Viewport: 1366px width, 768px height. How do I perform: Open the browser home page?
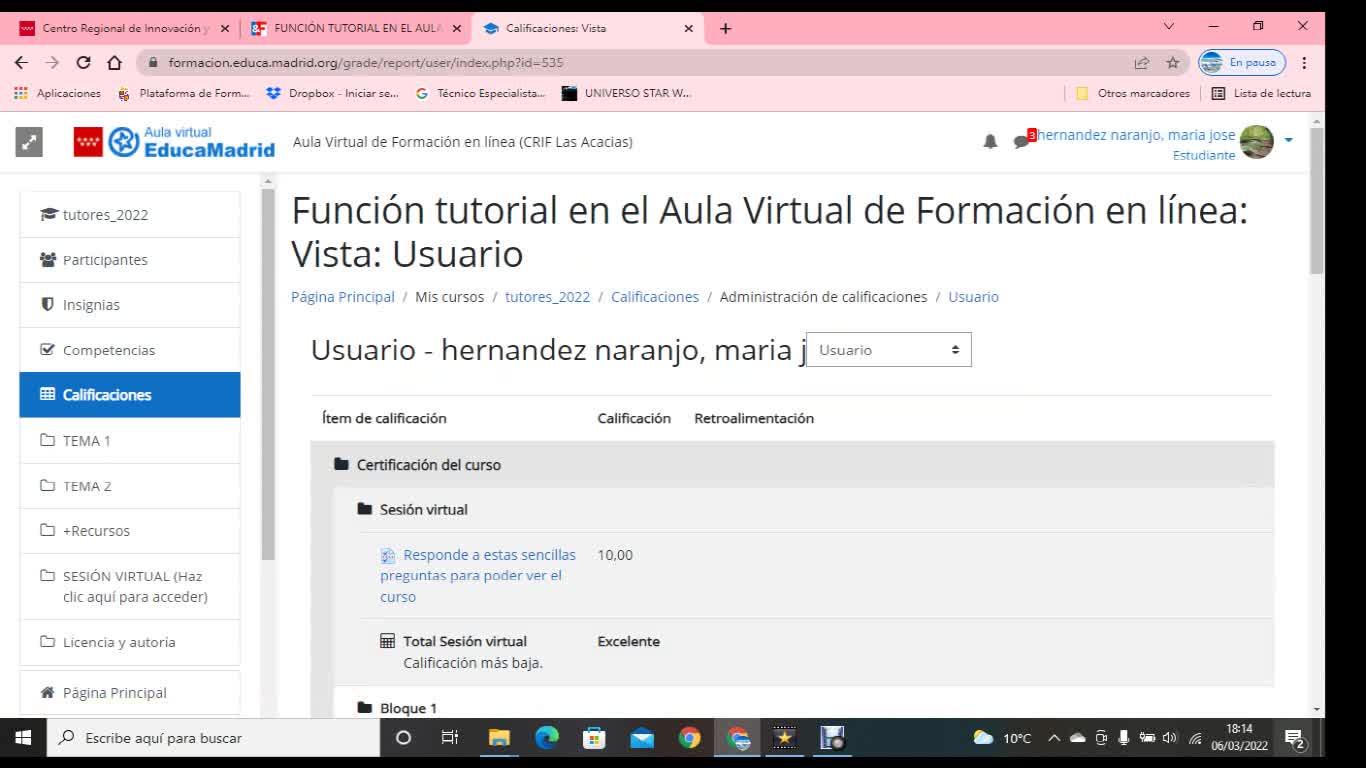pos(114,62)
